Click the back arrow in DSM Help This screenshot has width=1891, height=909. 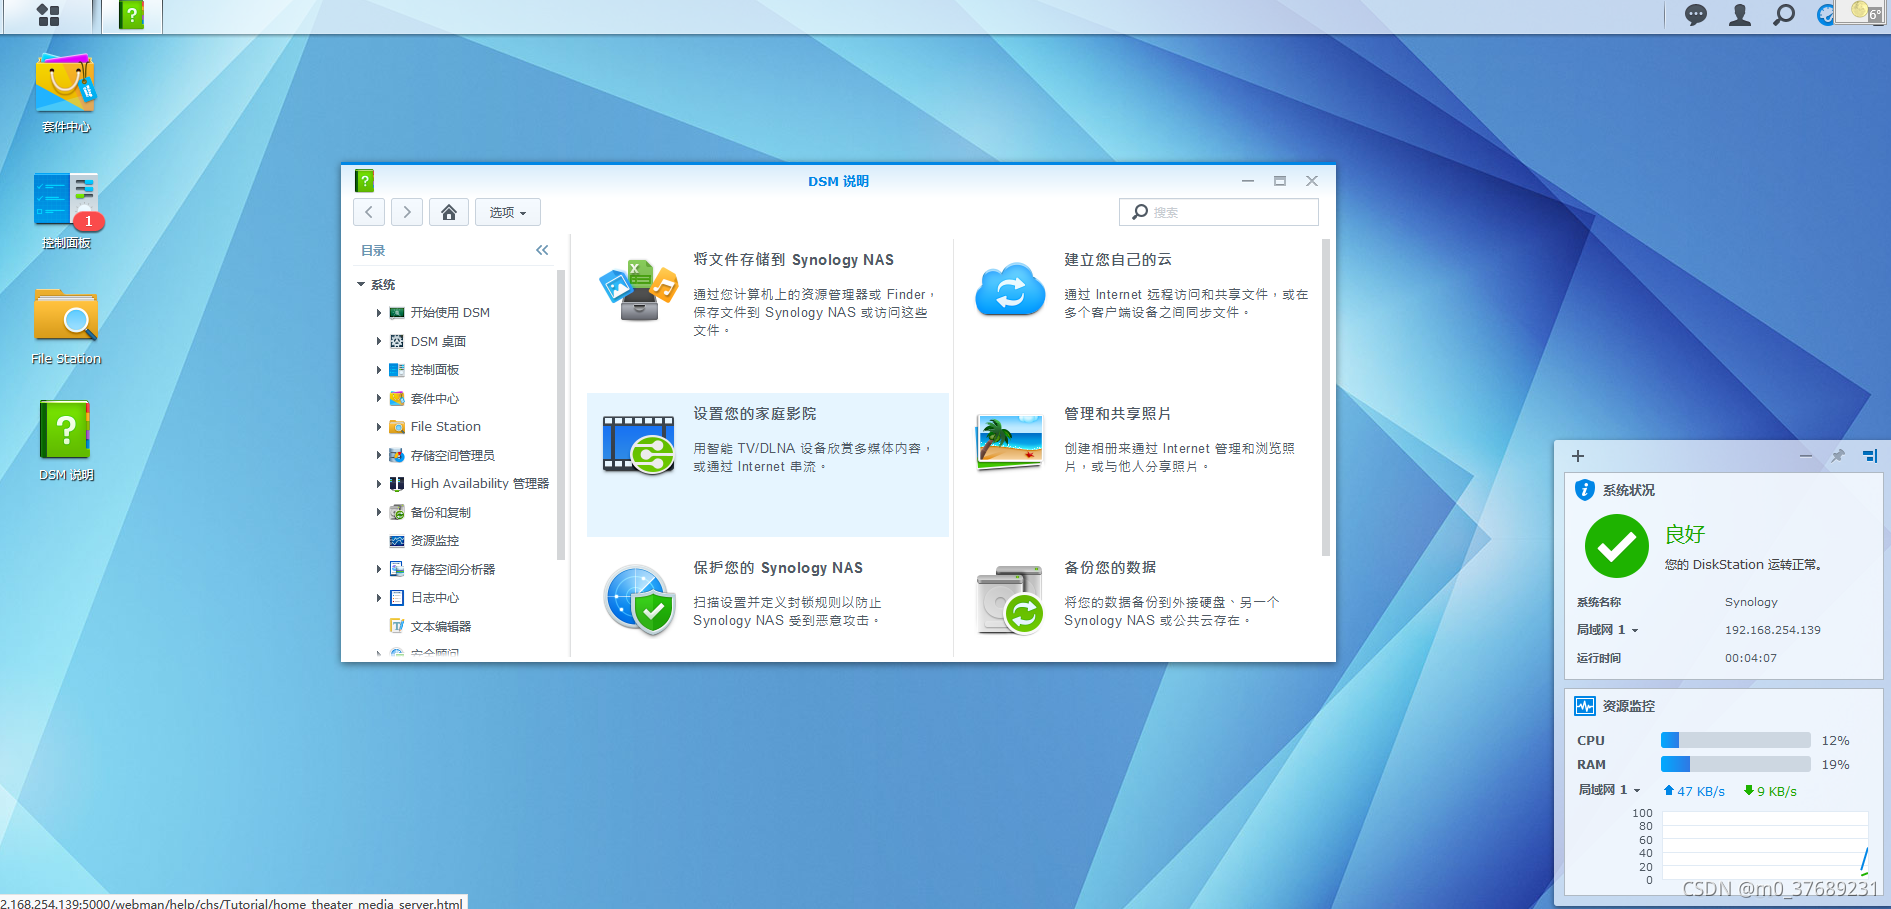coord(369,212)
